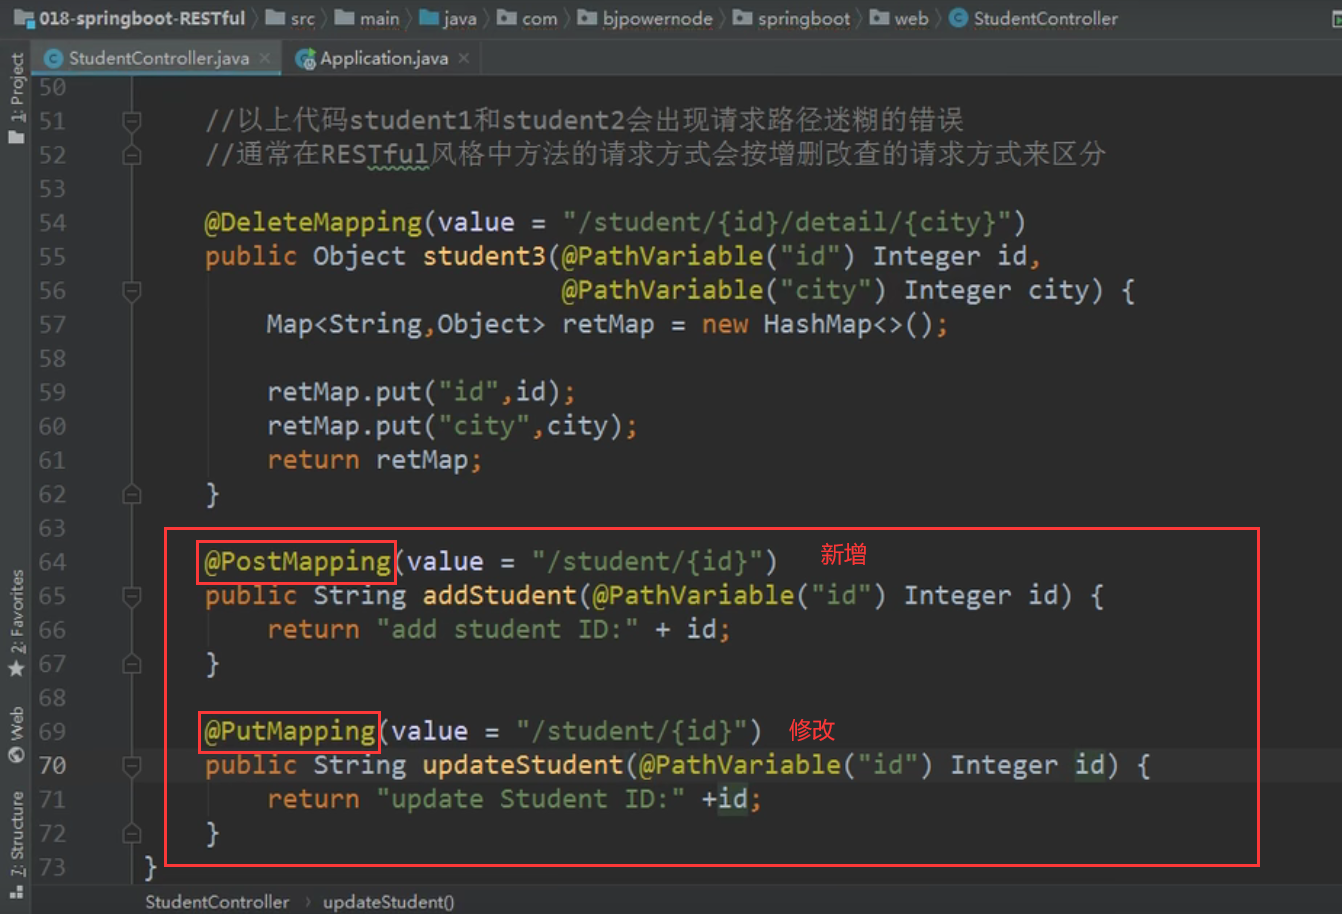Screen dimensions: 1342x914
Task: Click retMap.put("city",city) statement
Action: [452, 426]
